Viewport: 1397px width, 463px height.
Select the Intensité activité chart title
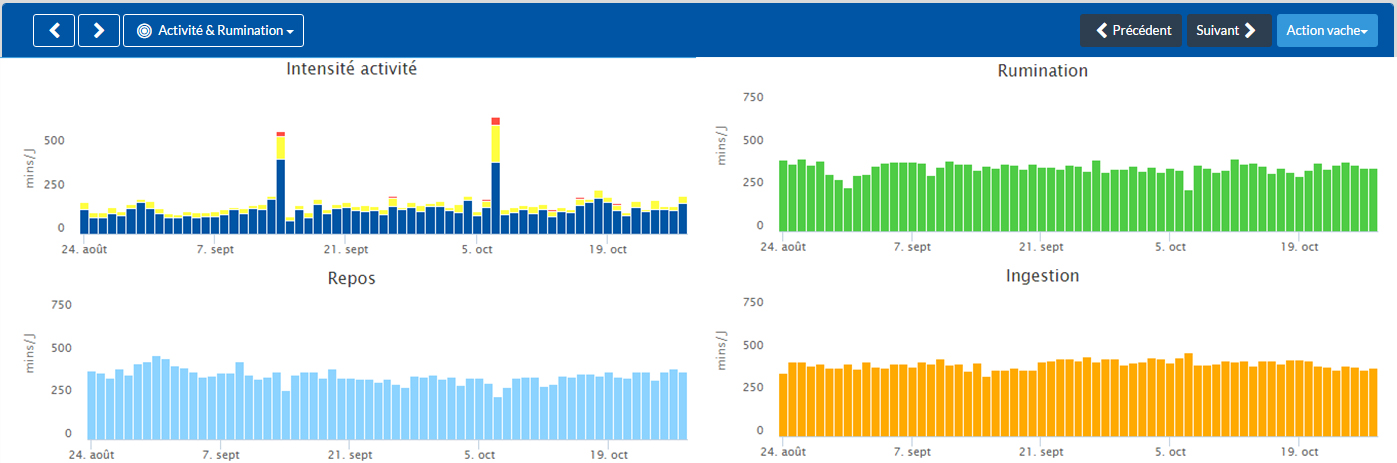click(351, 69)
